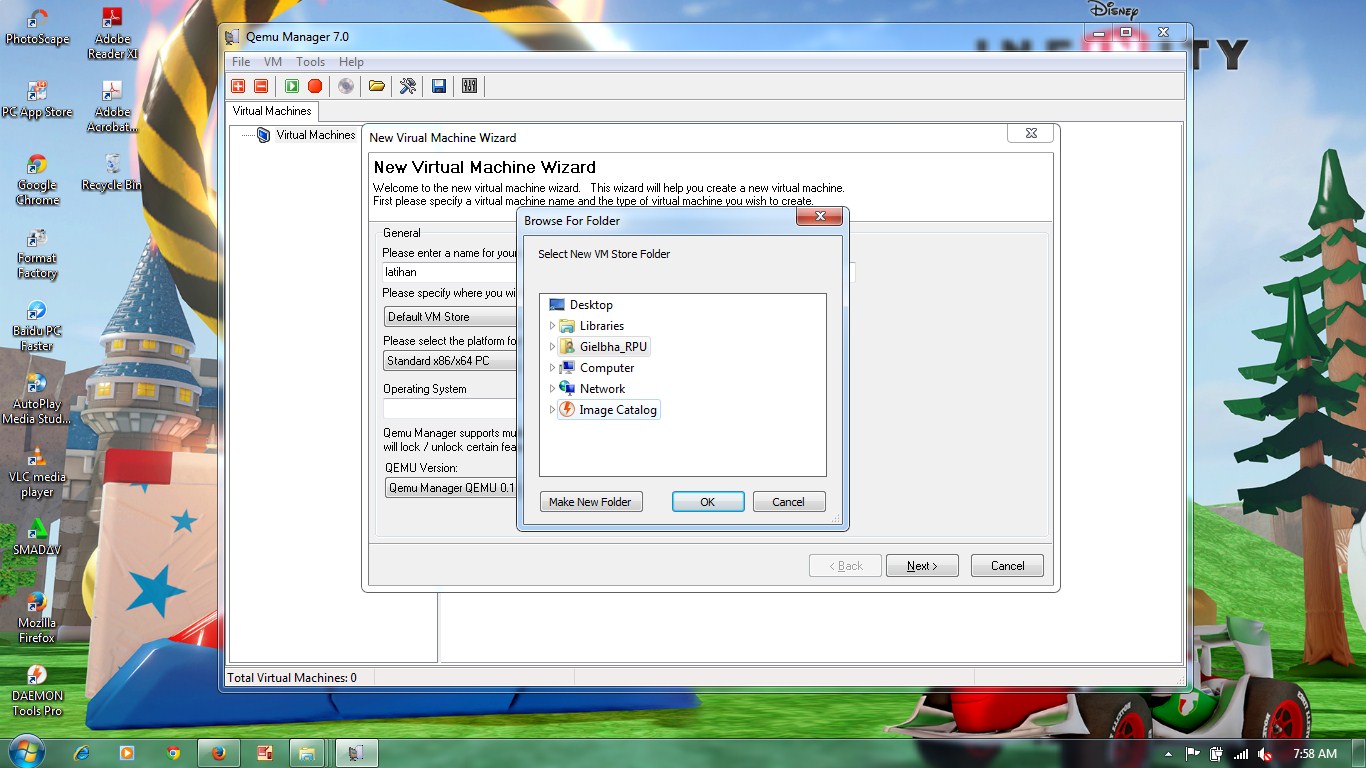This screenshot has width=1366, height=768.
Task: Click the mixer sliders toolbar icon
Action: (x=470, y=86)
